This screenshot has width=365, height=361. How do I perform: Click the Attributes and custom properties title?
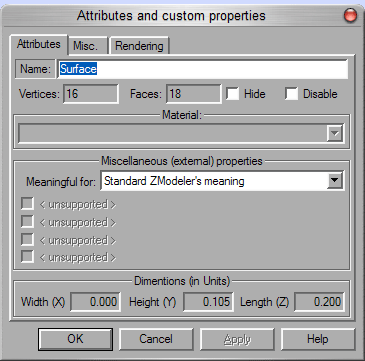coord(171,16)
